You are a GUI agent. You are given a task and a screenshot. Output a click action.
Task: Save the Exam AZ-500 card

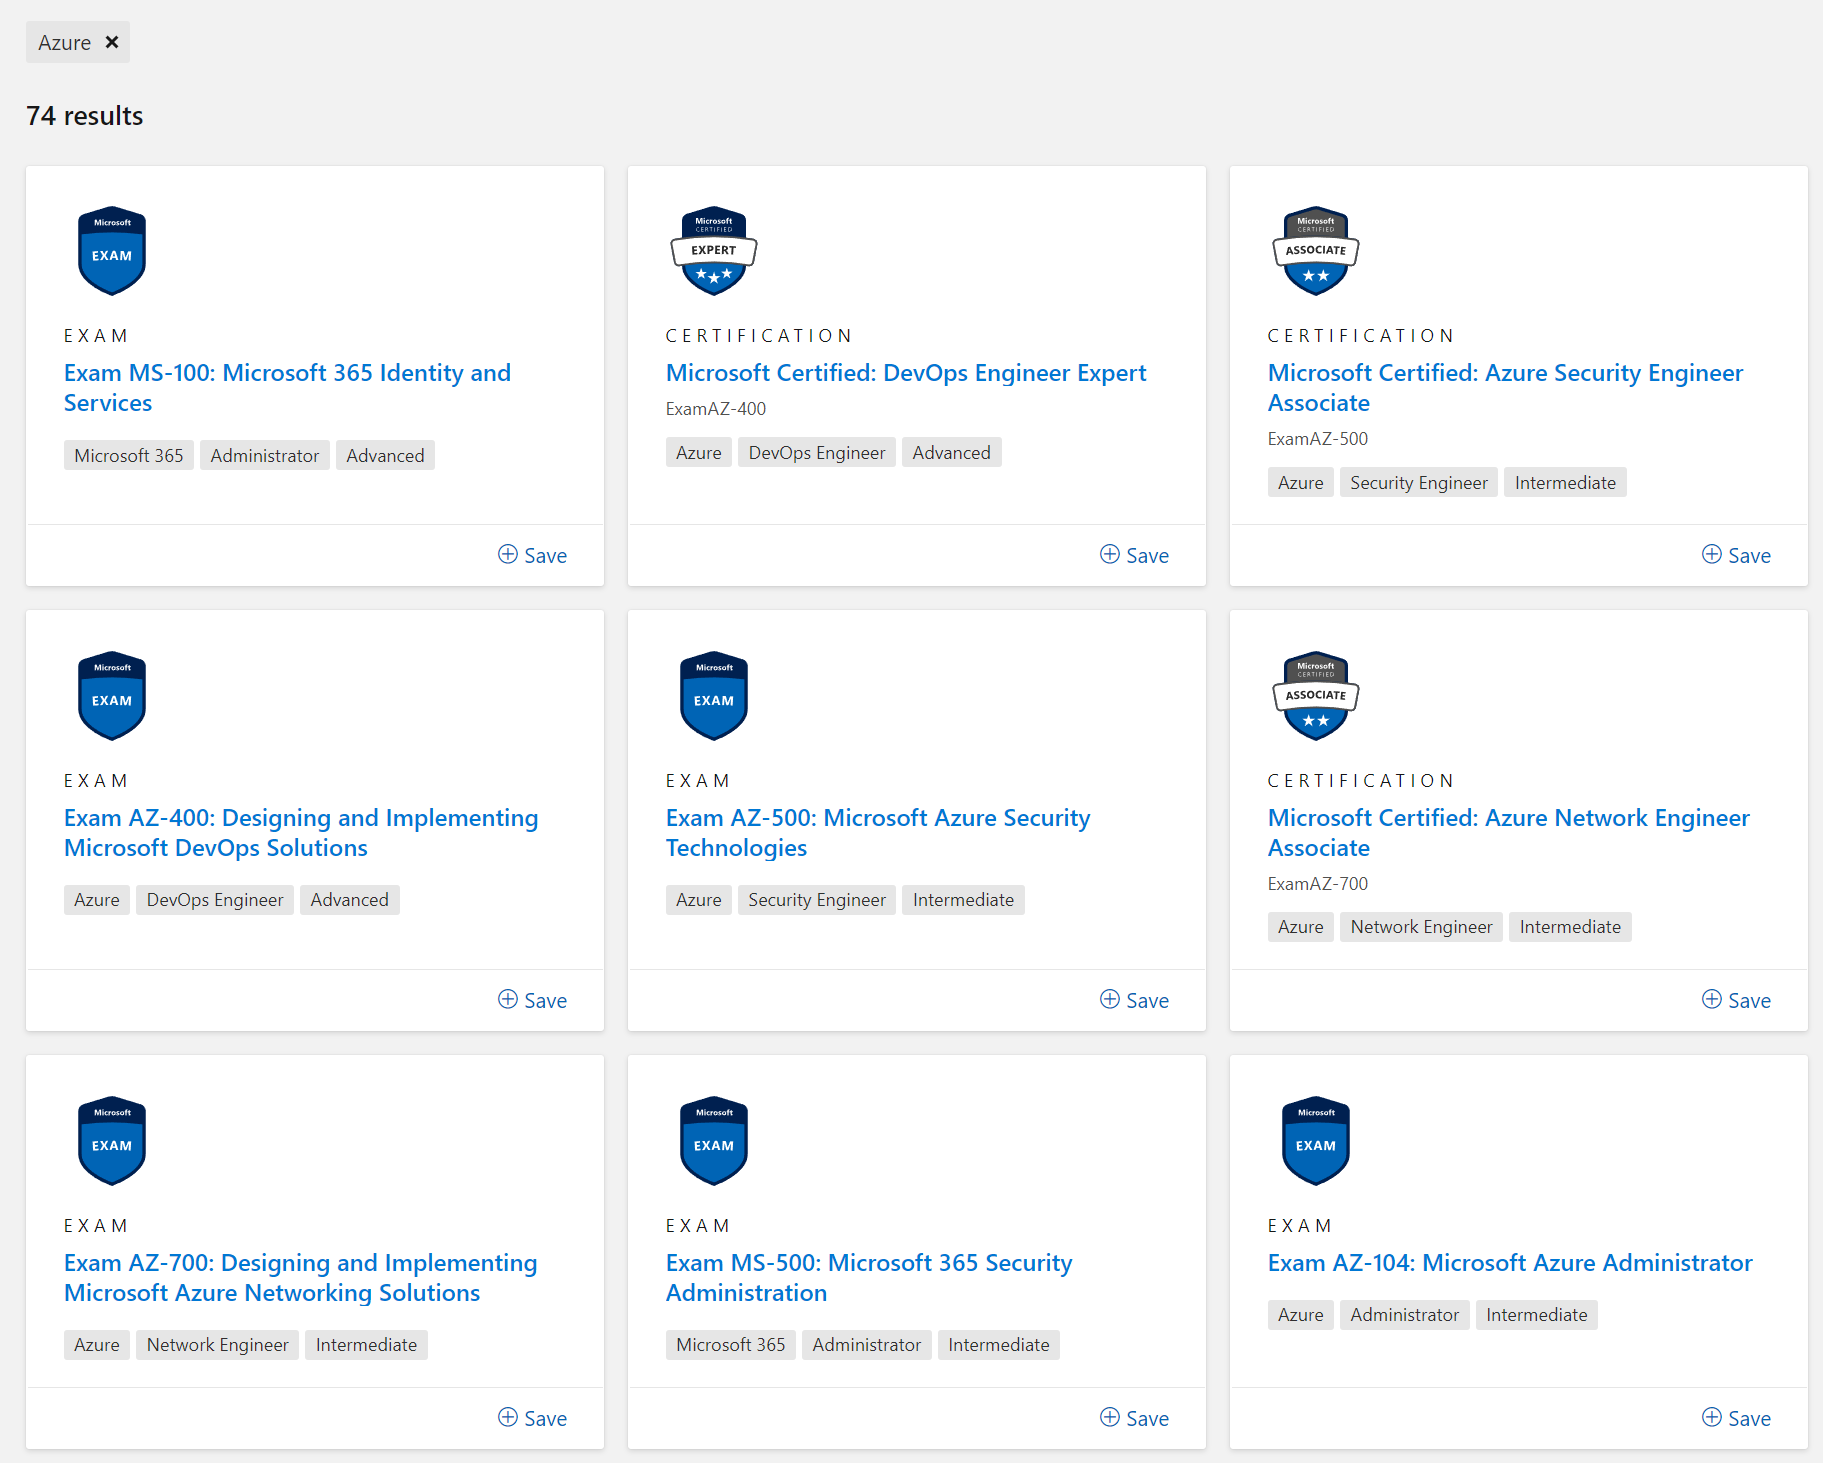point(1135,1000)
